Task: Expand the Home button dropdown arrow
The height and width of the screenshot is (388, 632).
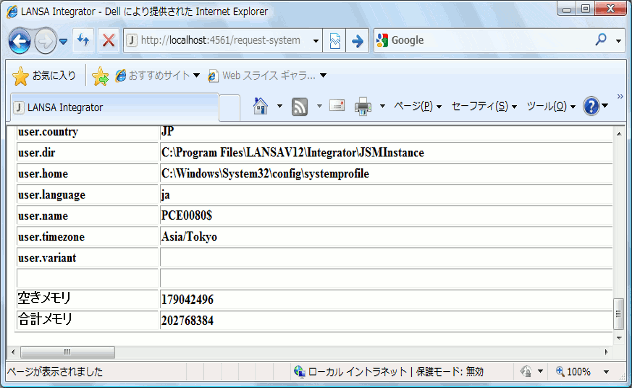Action: 279,106
